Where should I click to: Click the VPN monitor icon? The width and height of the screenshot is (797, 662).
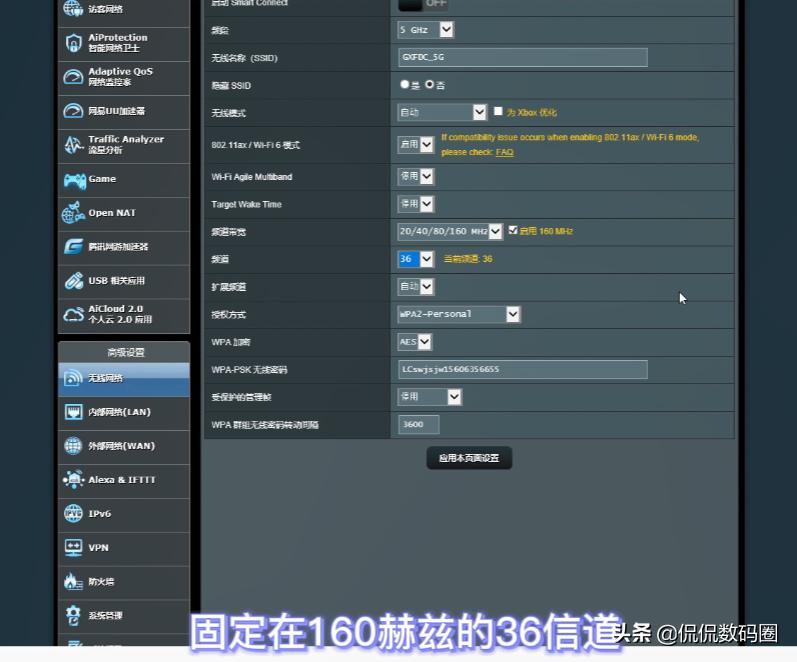[74, 548]
